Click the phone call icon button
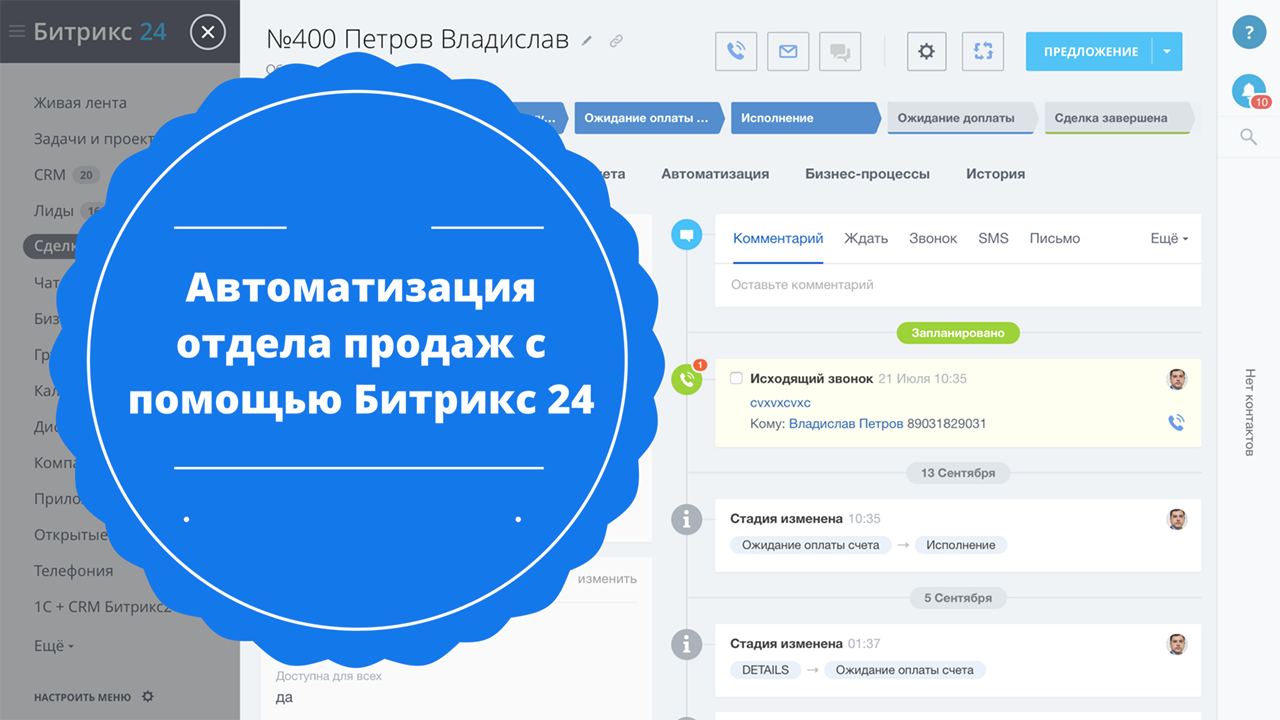The height and width of the screenshot is (720, 1280). (736, 51)
